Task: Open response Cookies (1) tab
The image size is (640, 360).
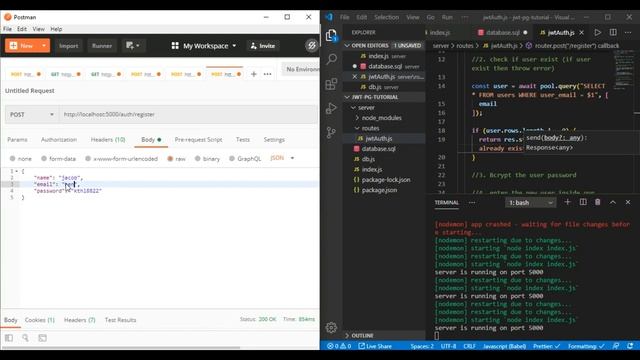Action: [40, 320]
